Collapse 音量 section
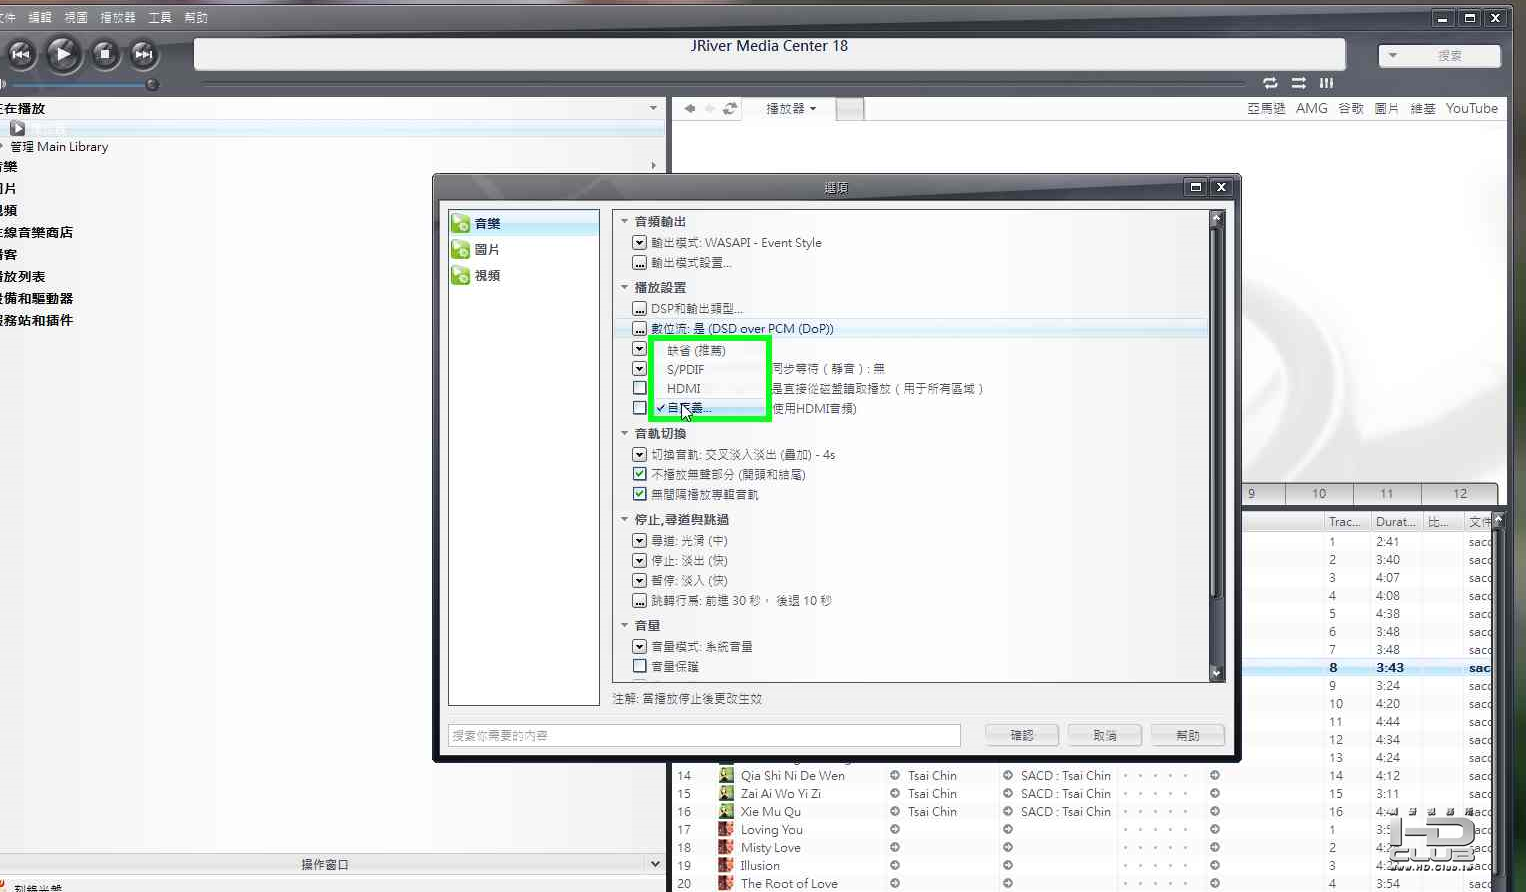This screenshot has width=1526, height=892. (x=624, y=625)
